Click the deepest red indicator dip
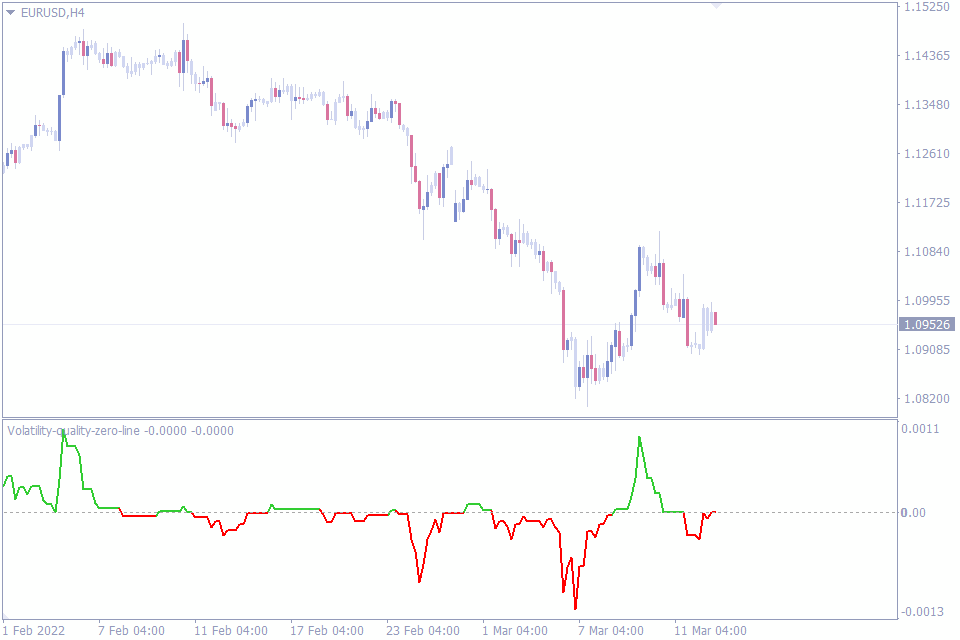960x640 pixels. point(574,607)
